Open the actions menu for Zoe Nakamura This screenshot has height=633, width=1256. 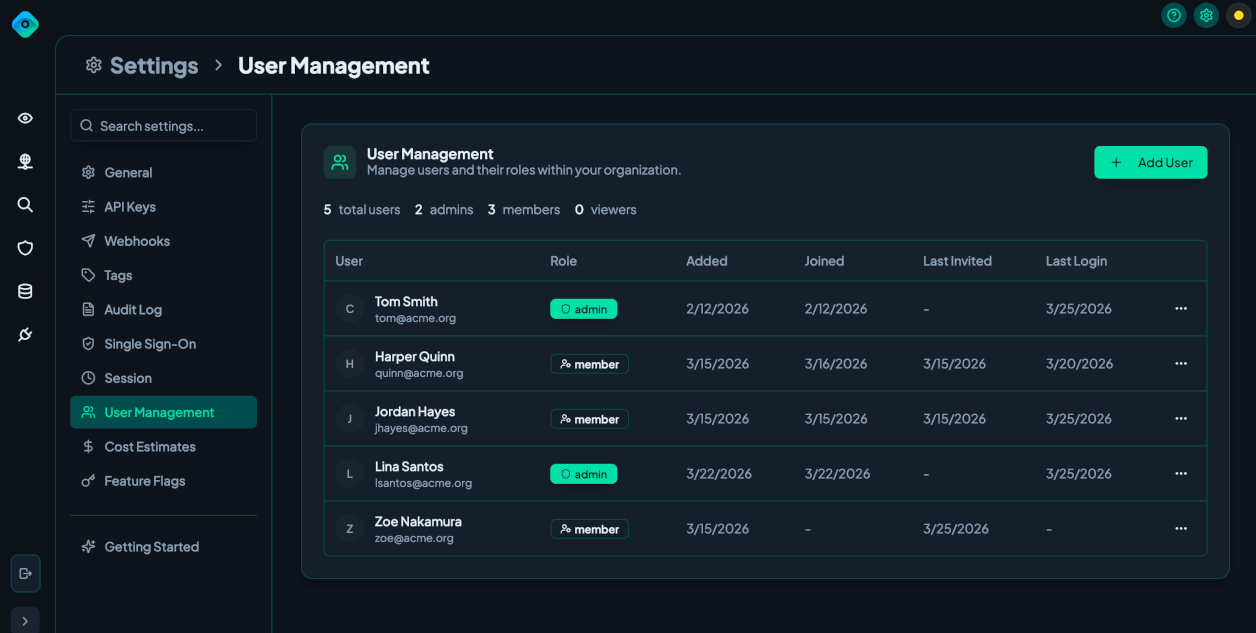(x=1181, y=529)
